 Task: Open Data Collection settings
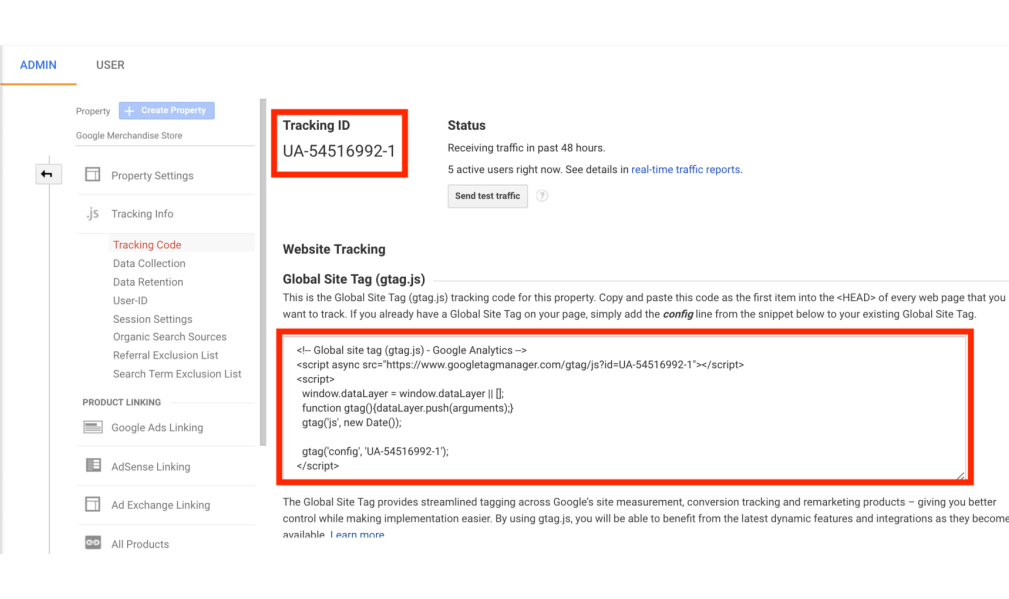(149, 263)
